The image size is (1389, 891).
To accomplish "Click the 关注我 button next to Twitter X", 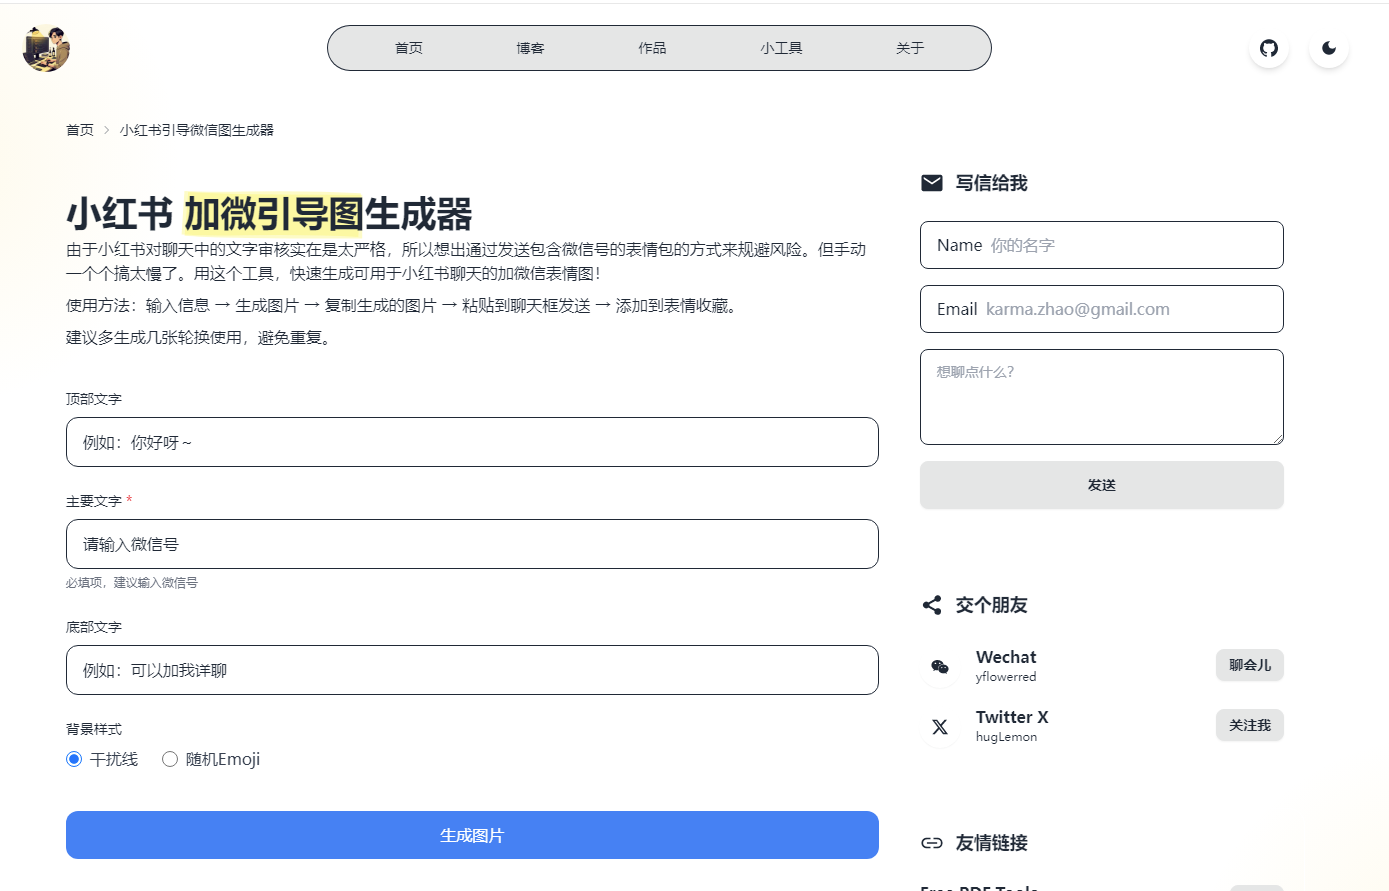I will tap(1250, 725).
